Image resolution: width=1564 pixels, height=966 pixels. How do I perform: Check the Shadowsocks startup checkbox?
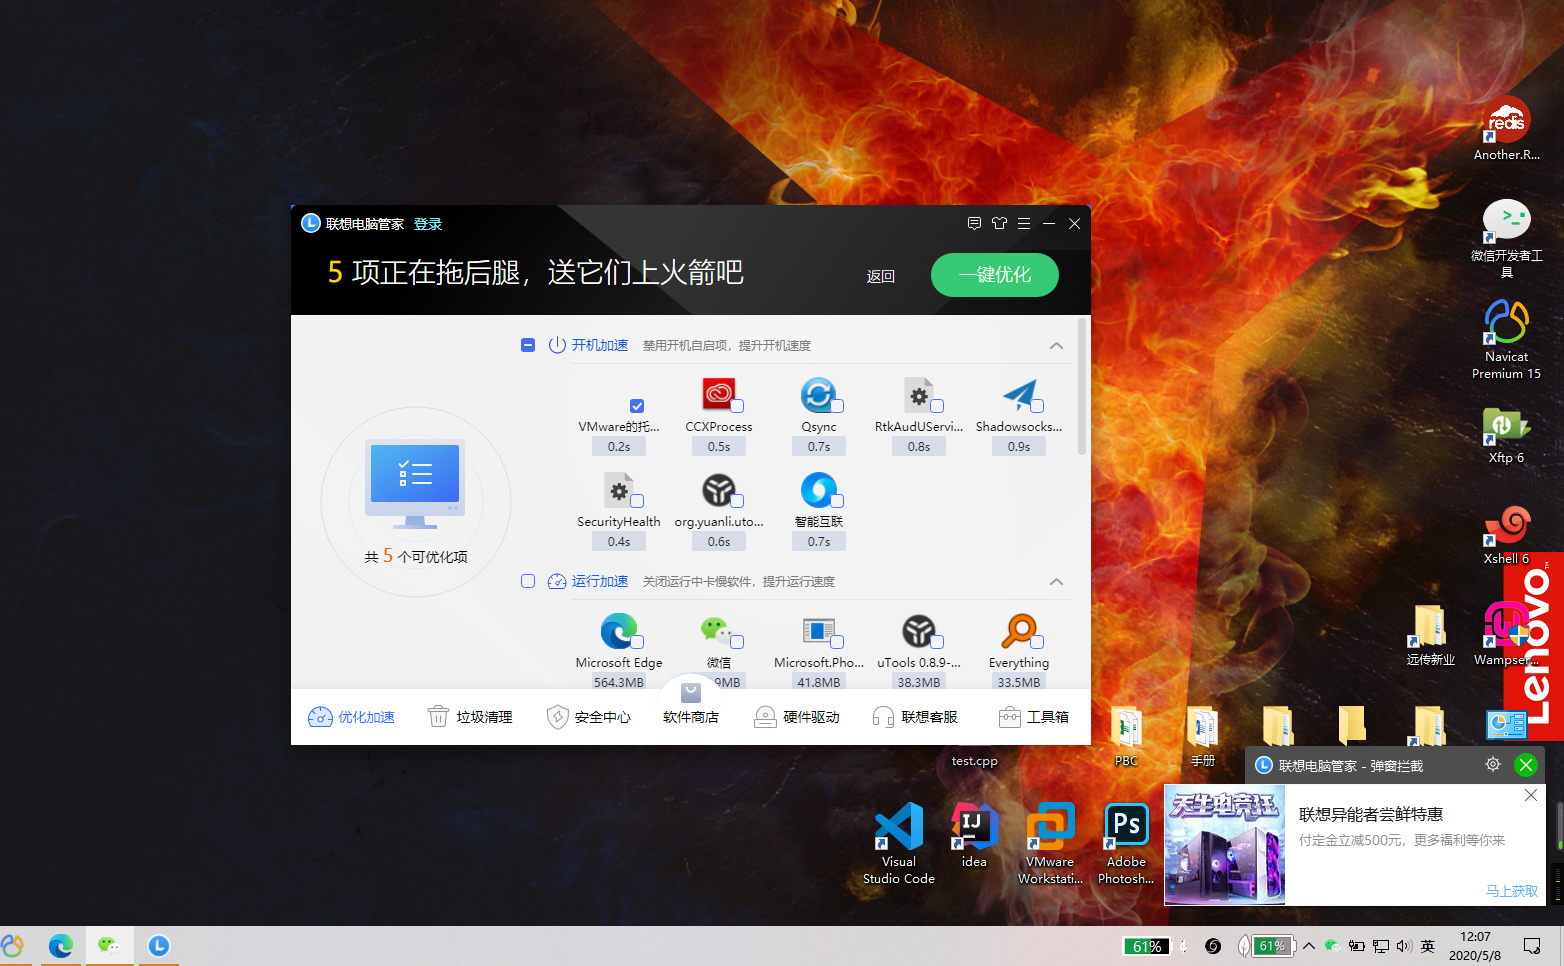tap(1037, 406)
